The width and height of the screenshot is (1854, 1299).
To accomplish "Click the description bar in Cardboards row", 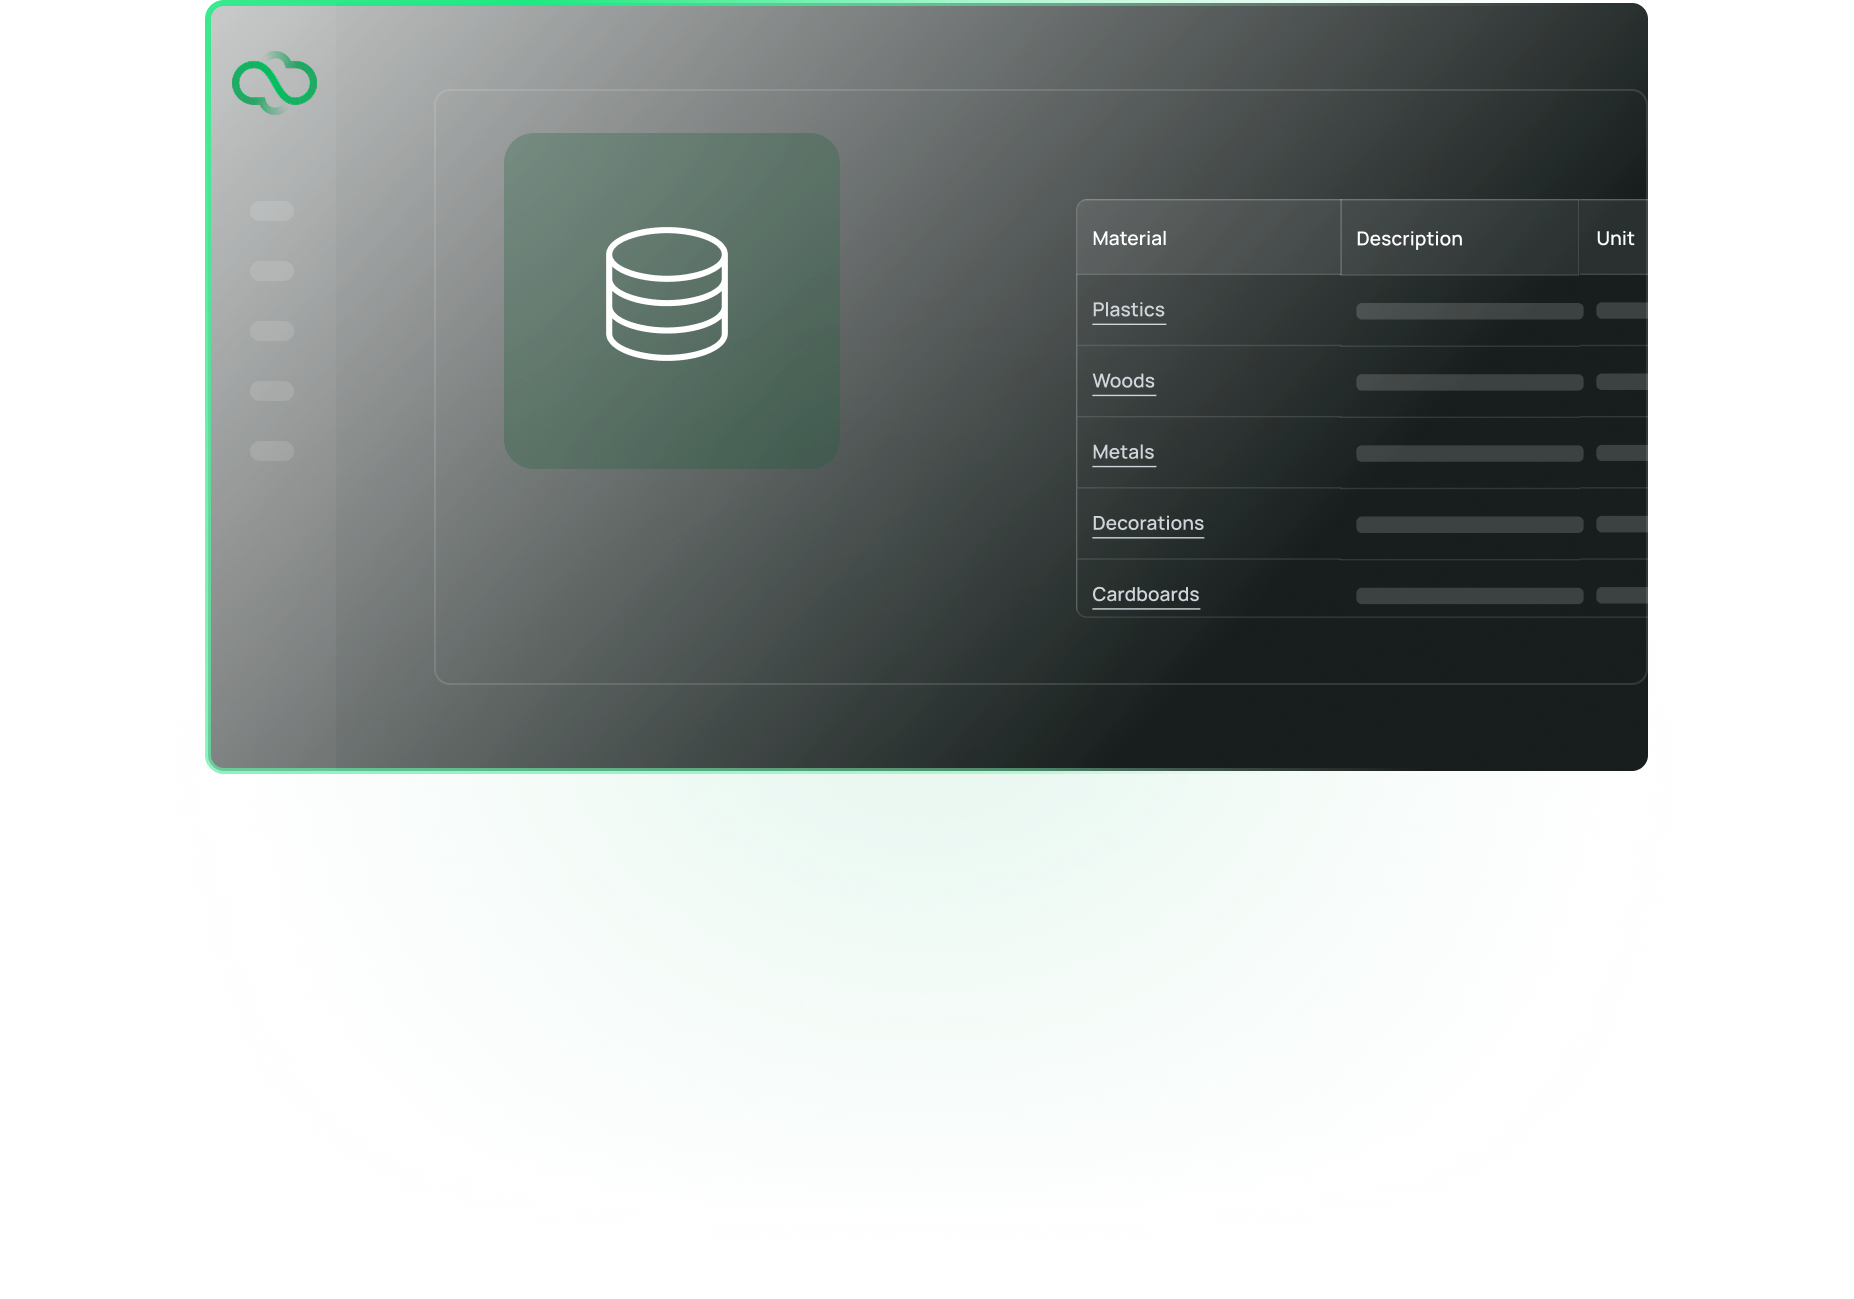I will point(1468,596).
